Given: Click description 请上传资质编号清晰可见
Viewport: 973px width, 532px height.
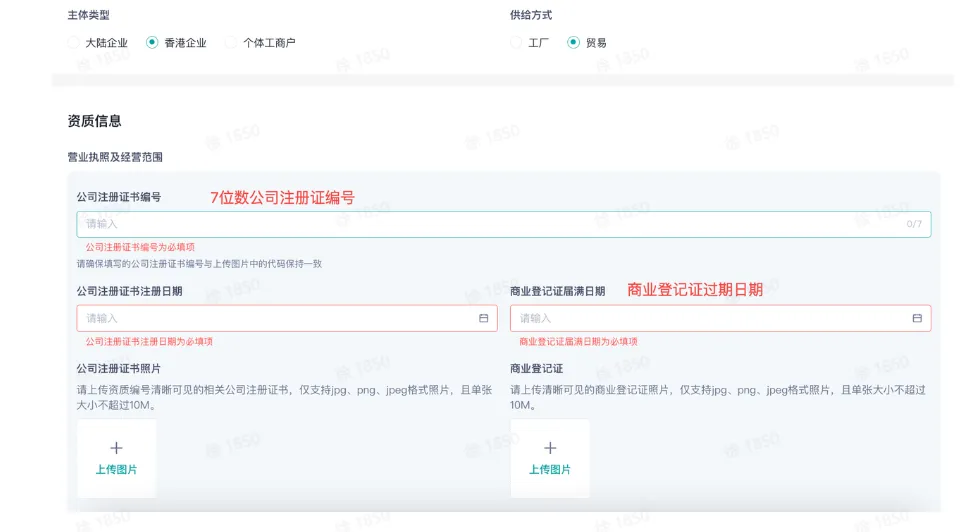Looking at the screenshot, I should click(x=284, y=397).
